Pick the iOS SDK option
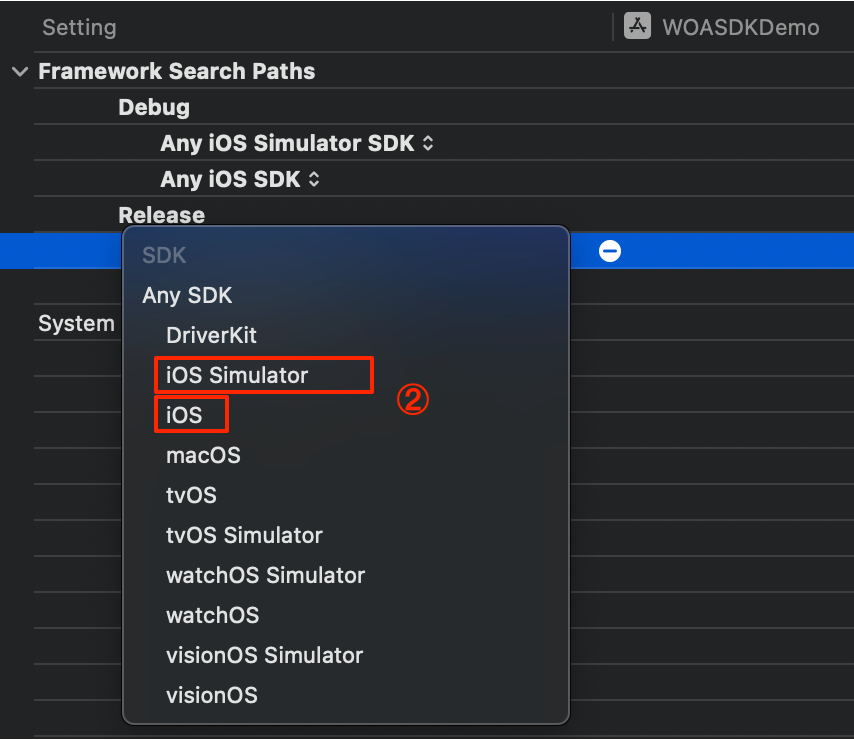Image resolution: width=854 pixels, height=740 pixels. [184, 415]
